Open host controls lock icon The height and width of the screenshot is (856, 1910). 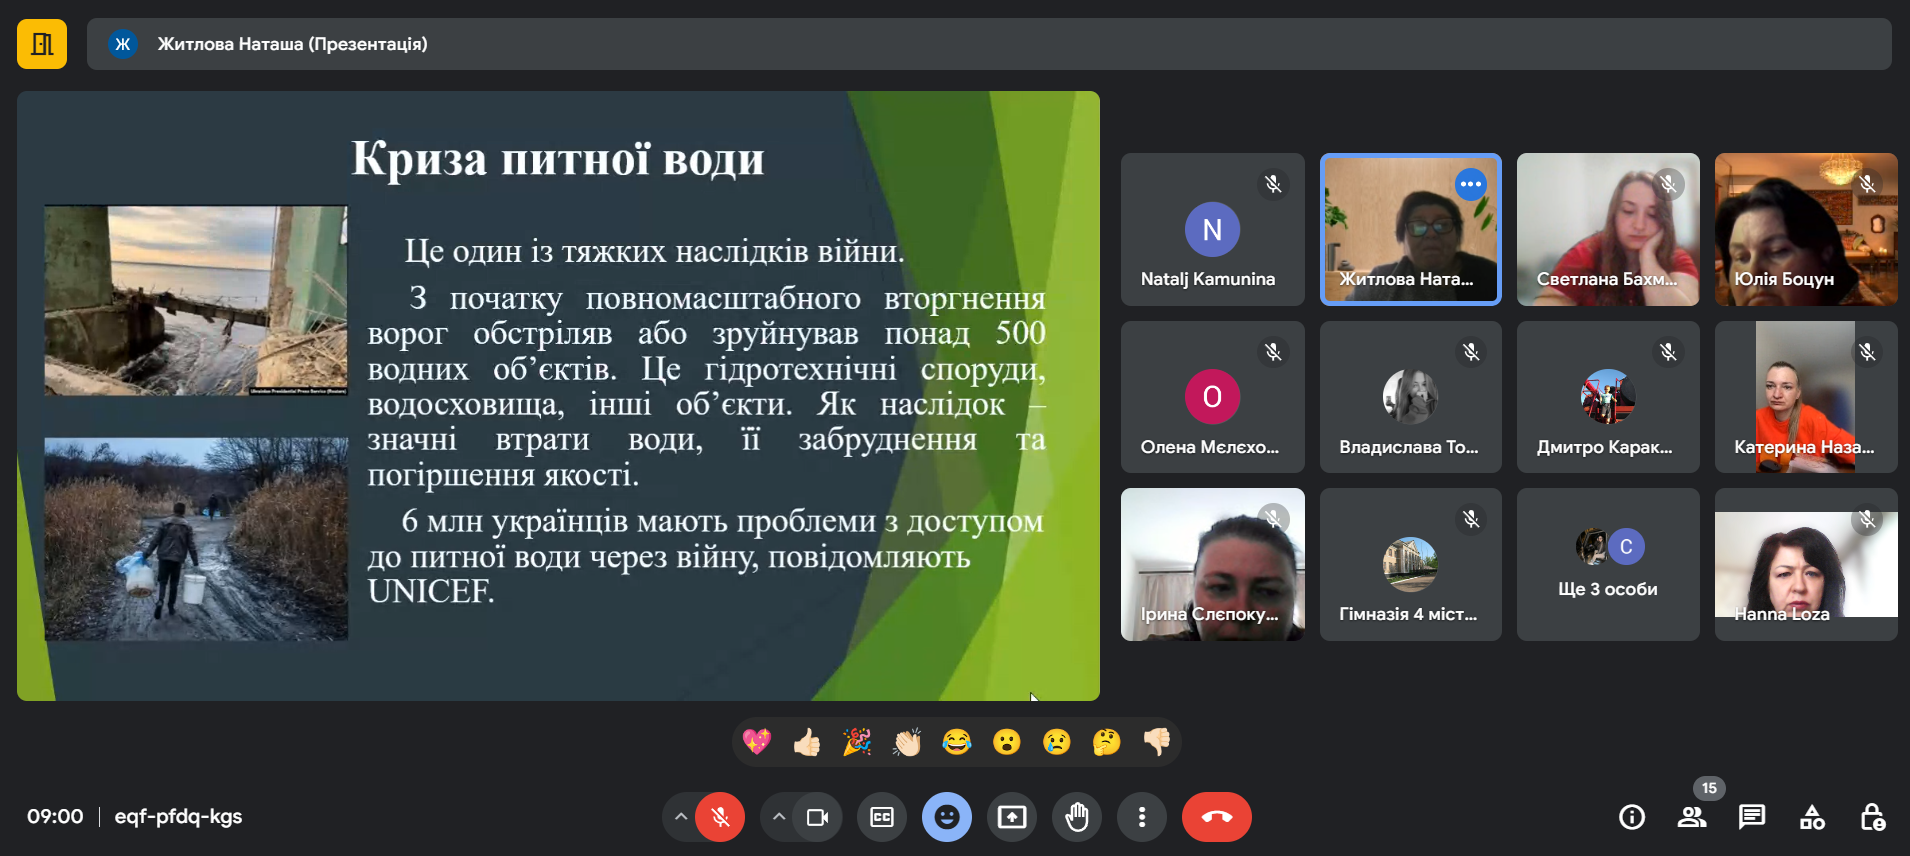(1872, 817)
